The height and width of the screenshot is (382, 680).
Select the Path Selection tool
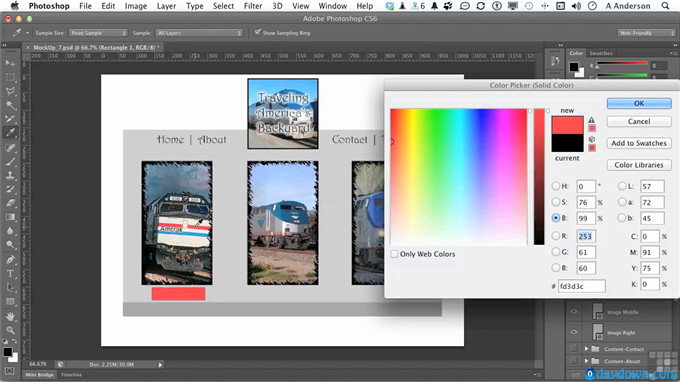[x=10, y=288]
